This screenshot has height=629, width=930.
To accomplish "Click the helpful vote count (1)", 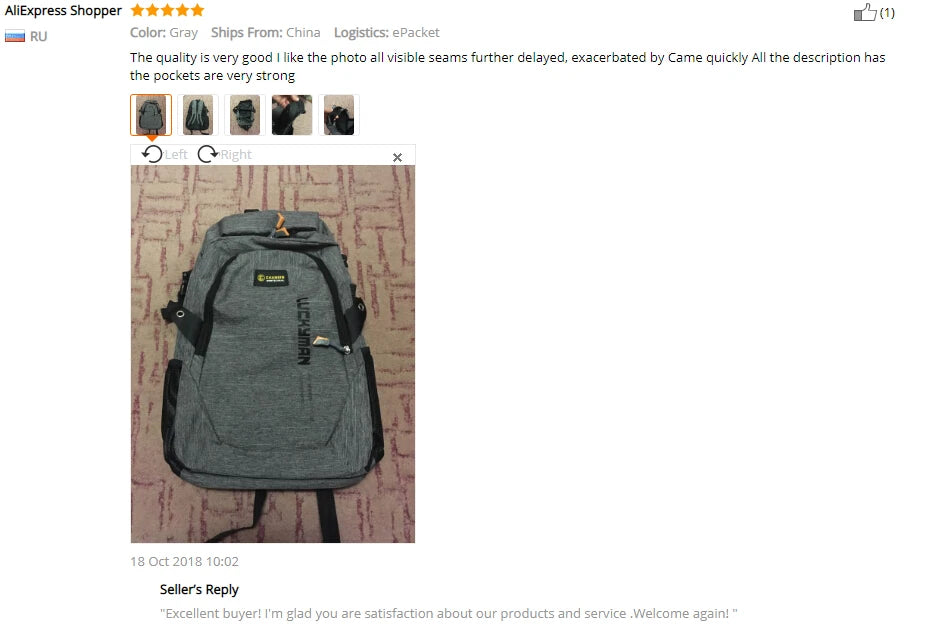I will [887, 12].
